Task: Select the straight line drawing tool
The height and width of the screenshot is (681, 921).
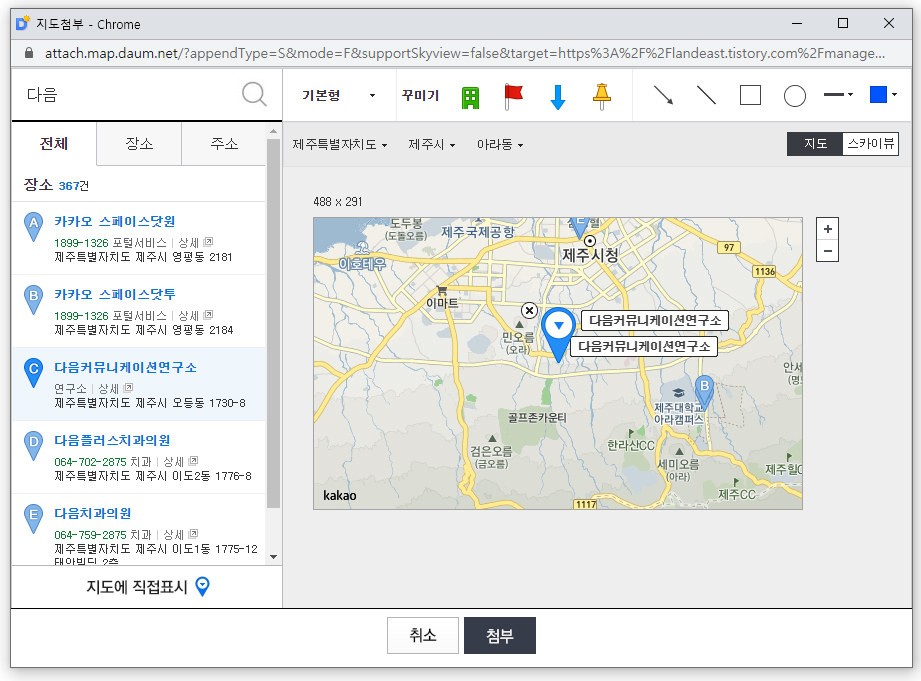Action: (706, 95)
